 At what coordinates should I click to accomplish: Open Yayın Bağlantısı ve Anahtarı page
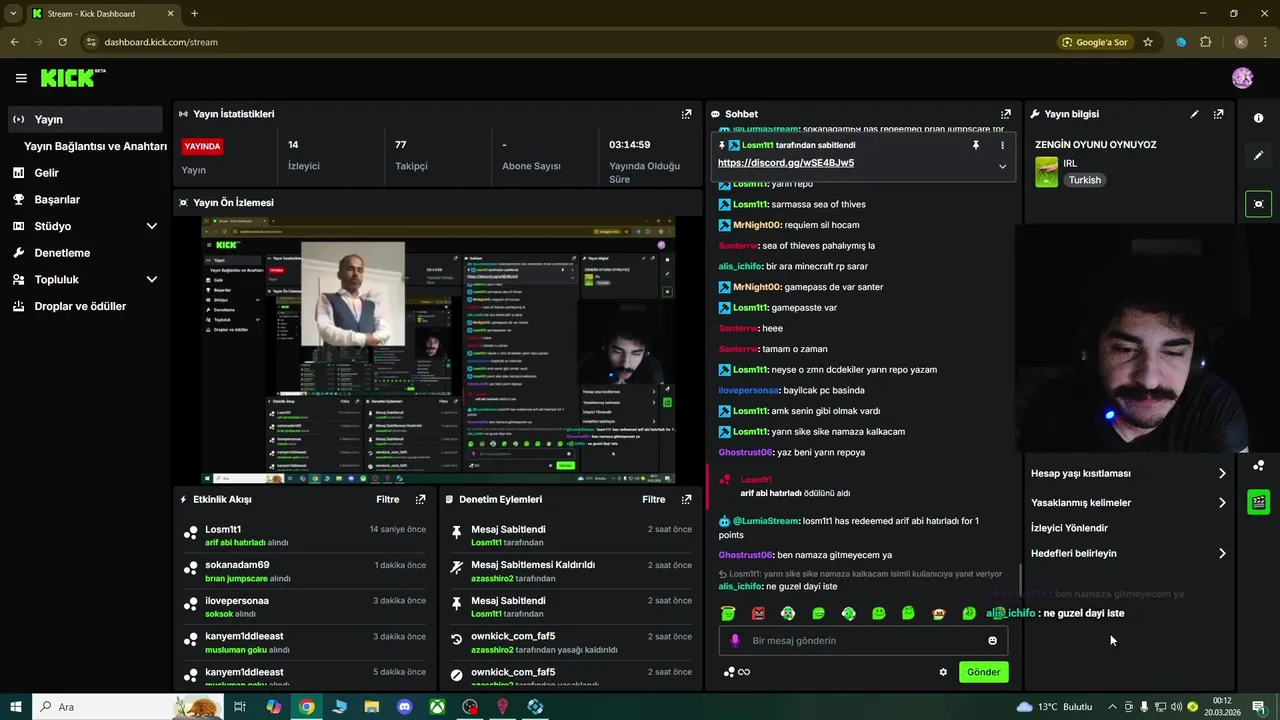[95, 146]
